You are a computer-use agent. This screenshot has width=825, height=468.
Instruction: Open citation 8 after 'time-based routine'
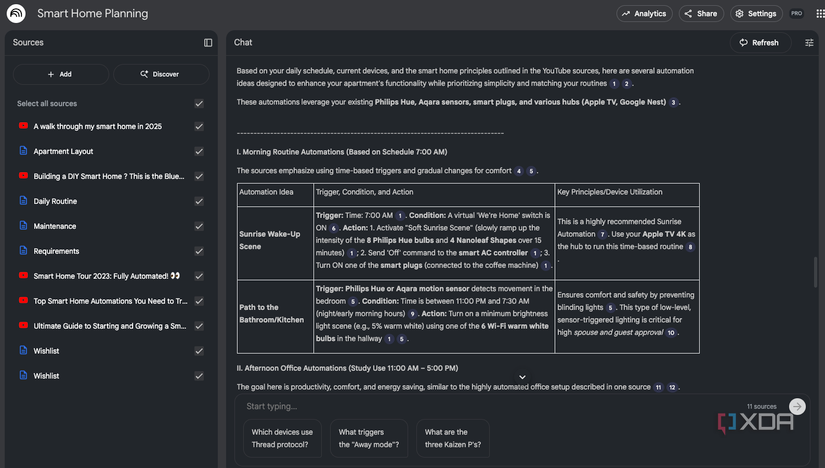tap(690, 247)
